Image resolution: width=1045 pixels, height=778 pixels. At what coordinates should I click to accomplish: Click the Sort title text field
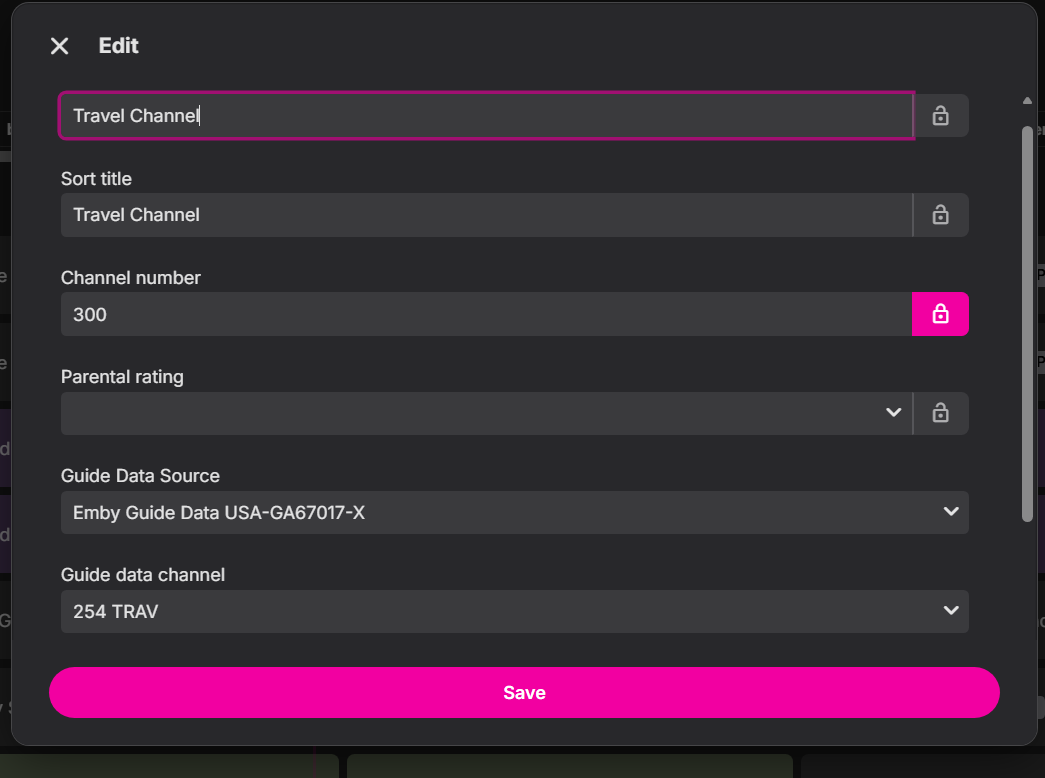point(486,215)
